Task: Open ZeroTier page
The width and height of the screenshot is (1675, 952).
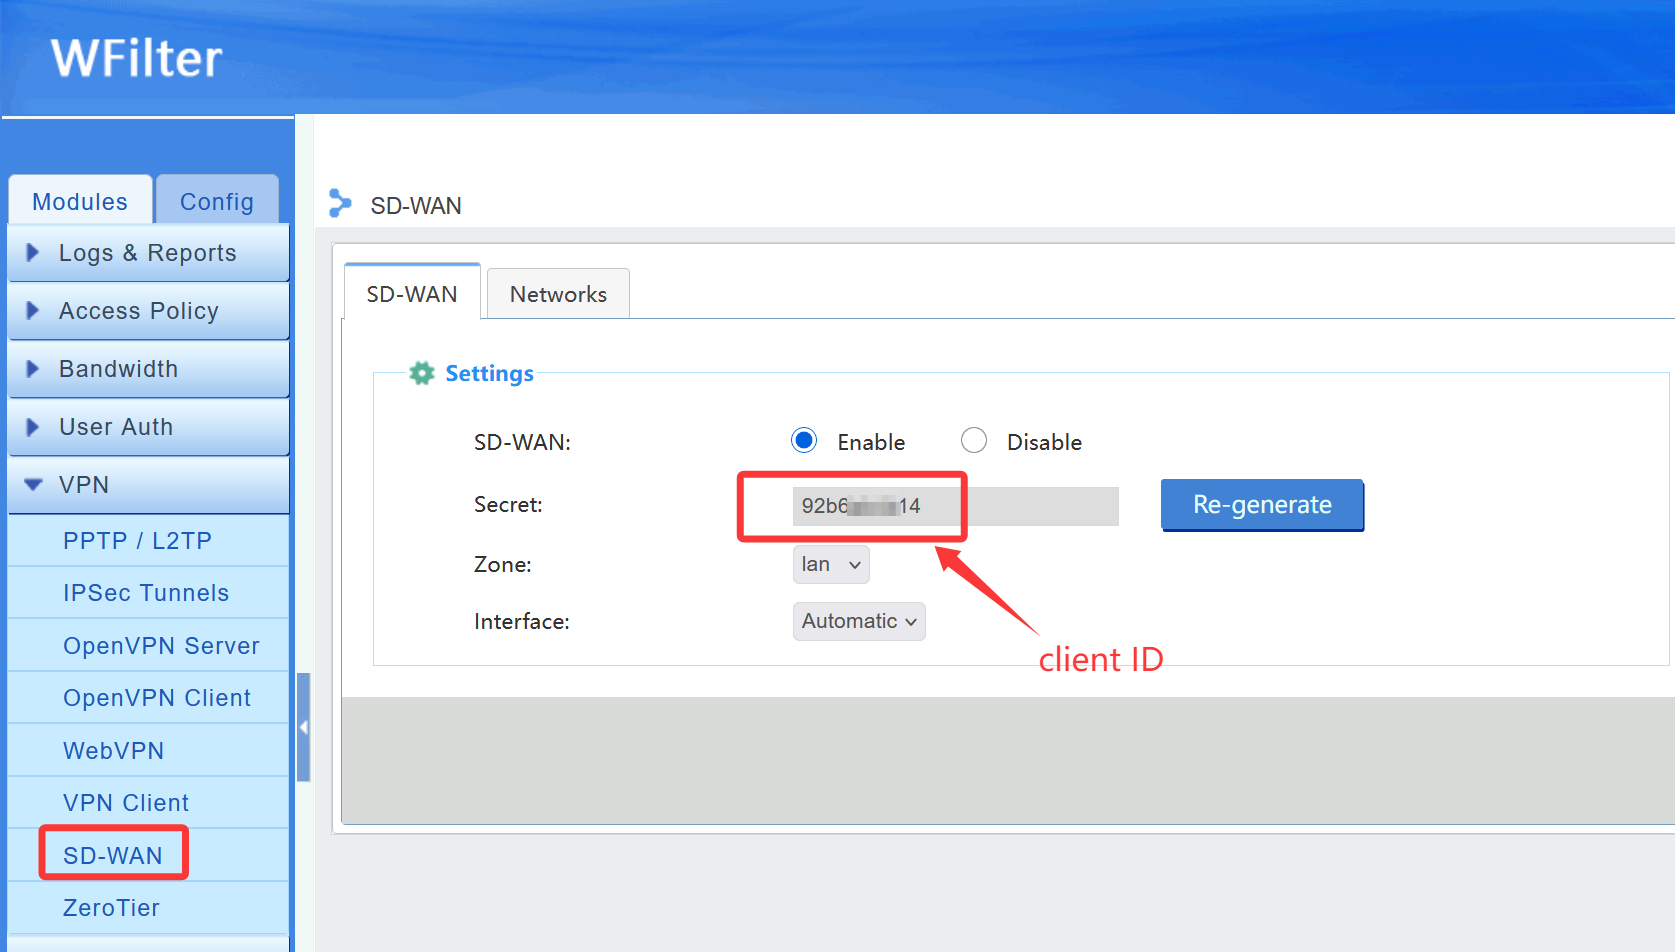Action: click(x=149, y=908)
